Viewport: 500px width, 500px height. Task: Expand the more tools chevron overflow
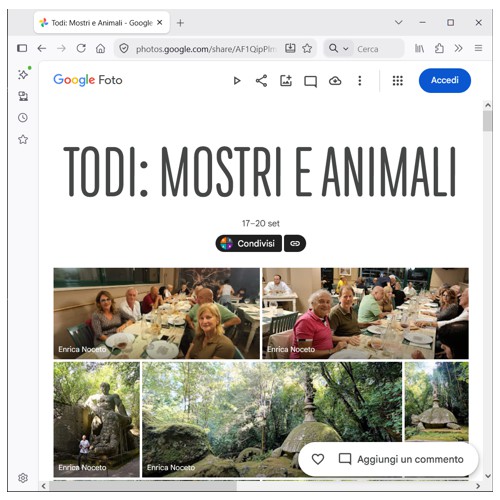point(459,49)
